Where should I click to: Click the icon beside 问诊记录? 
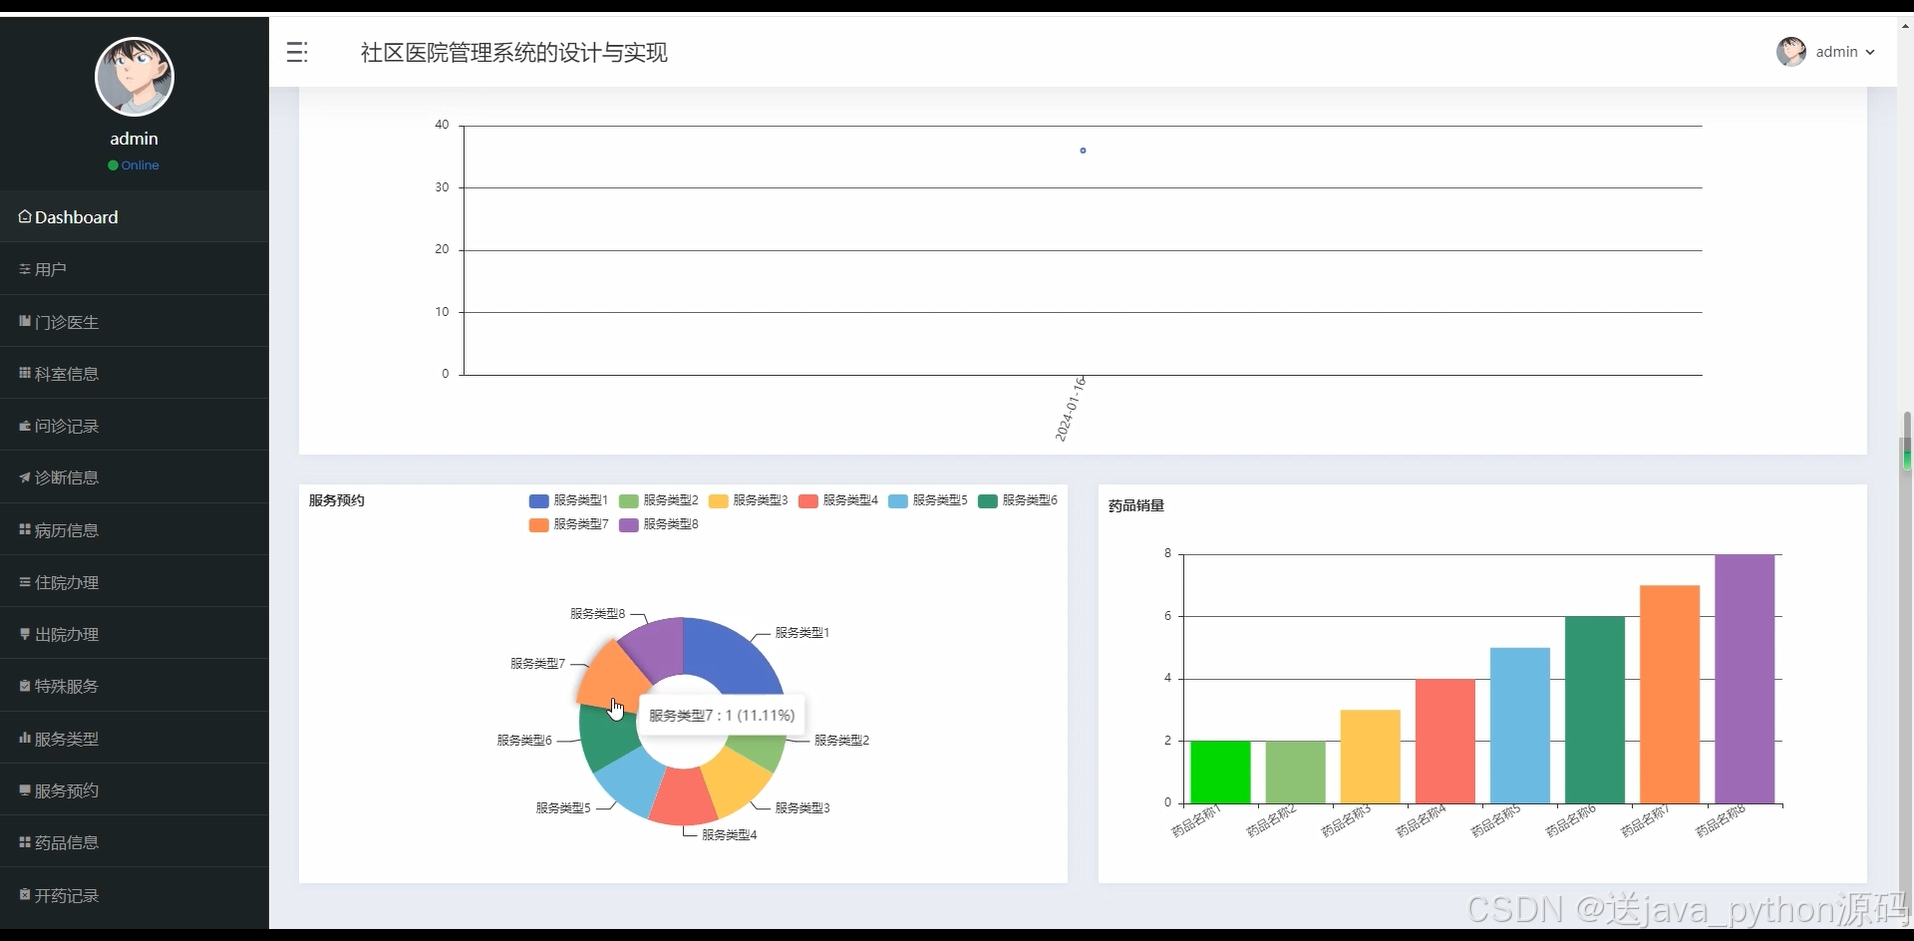point(25,426)
